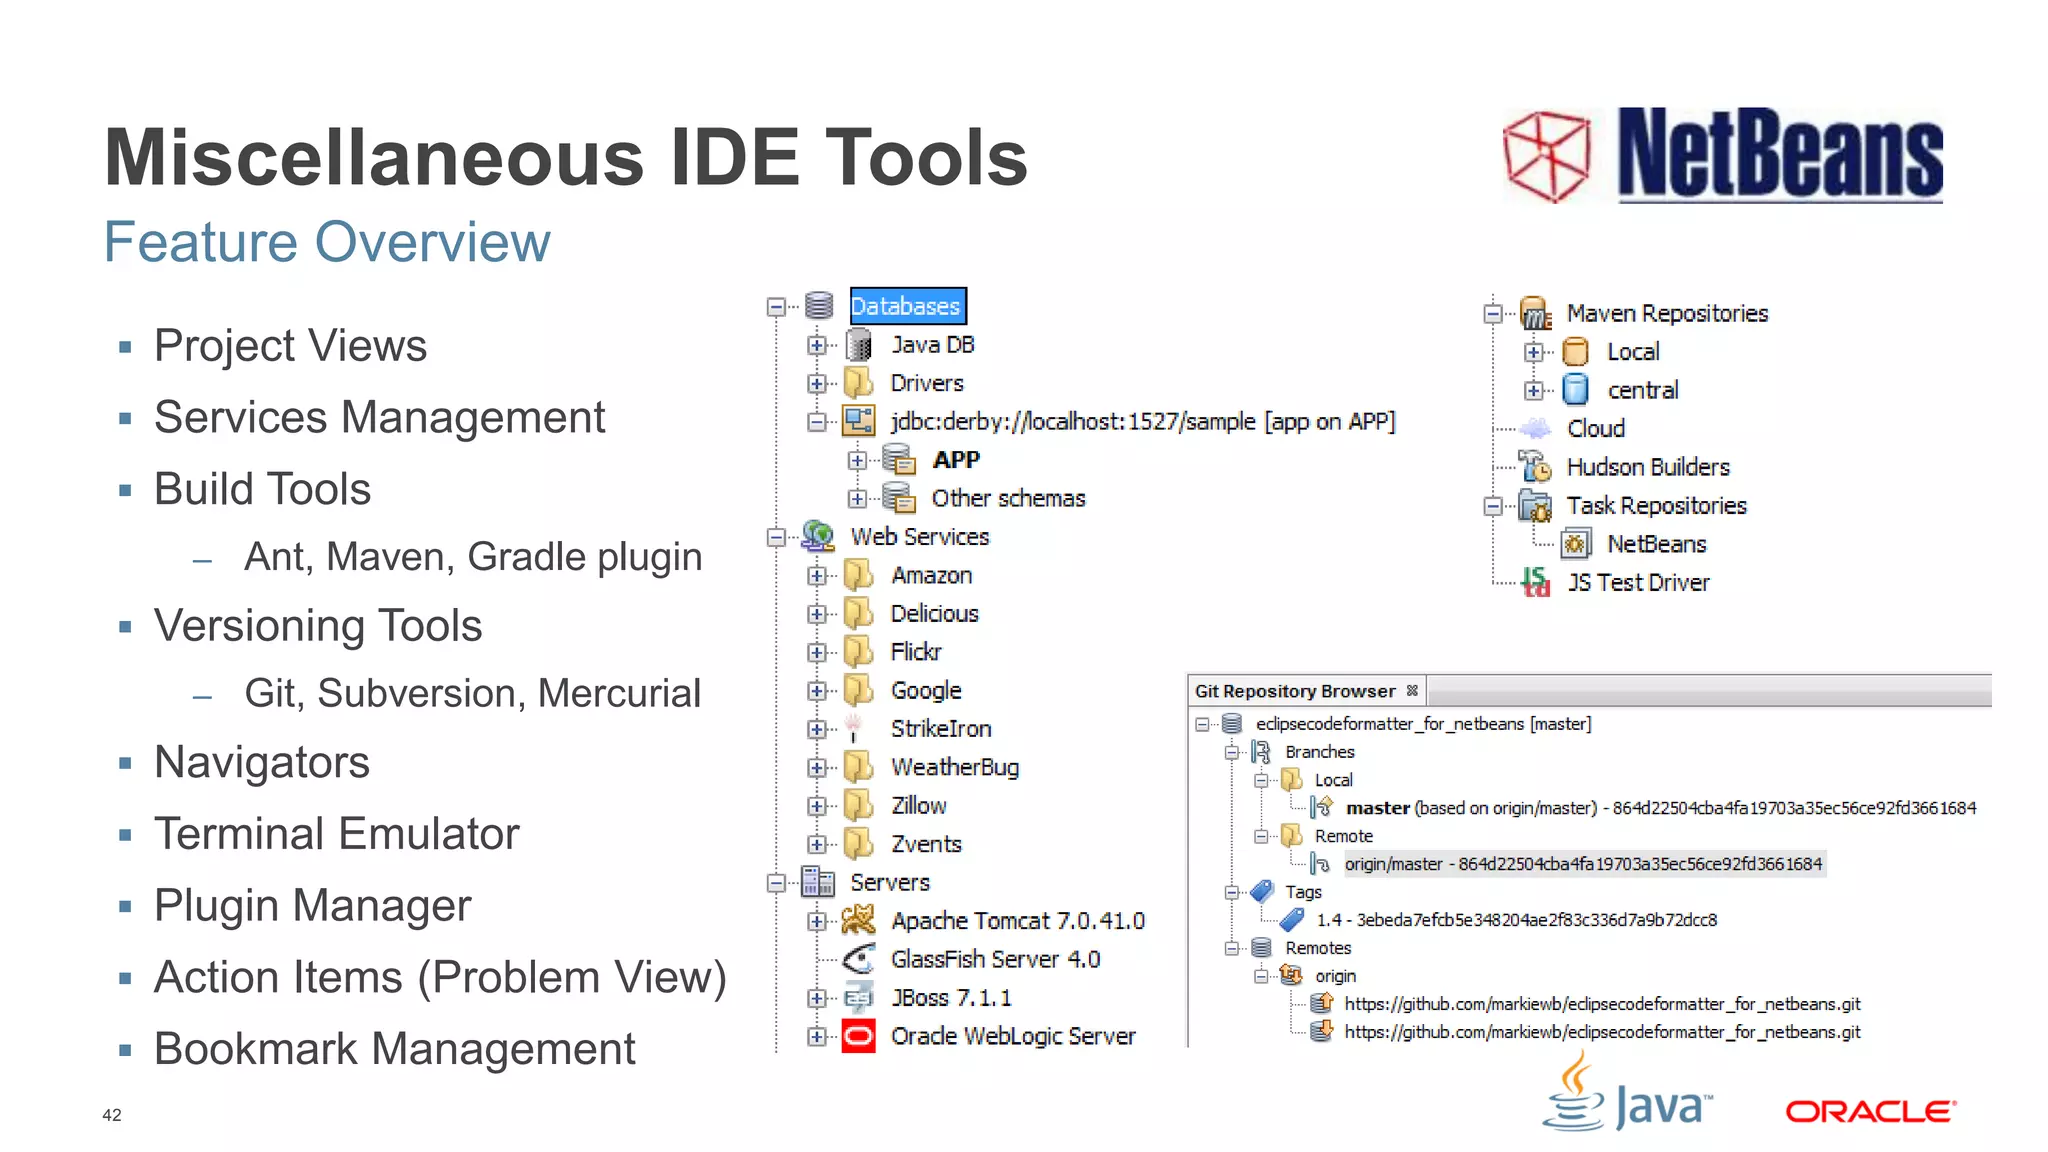Expand the Apache Tomcat server node
2048x1152 pixels.
point(817,921)
